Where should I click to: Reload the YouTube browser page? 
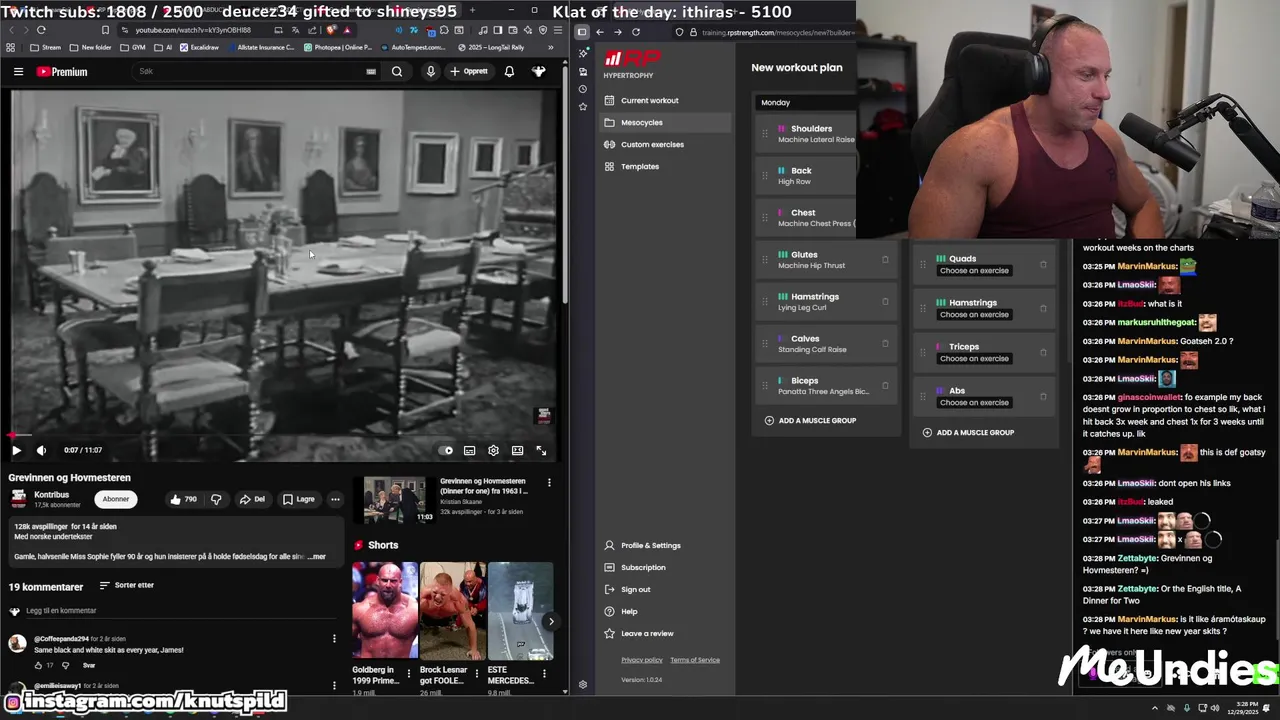[x=41, y=30]
